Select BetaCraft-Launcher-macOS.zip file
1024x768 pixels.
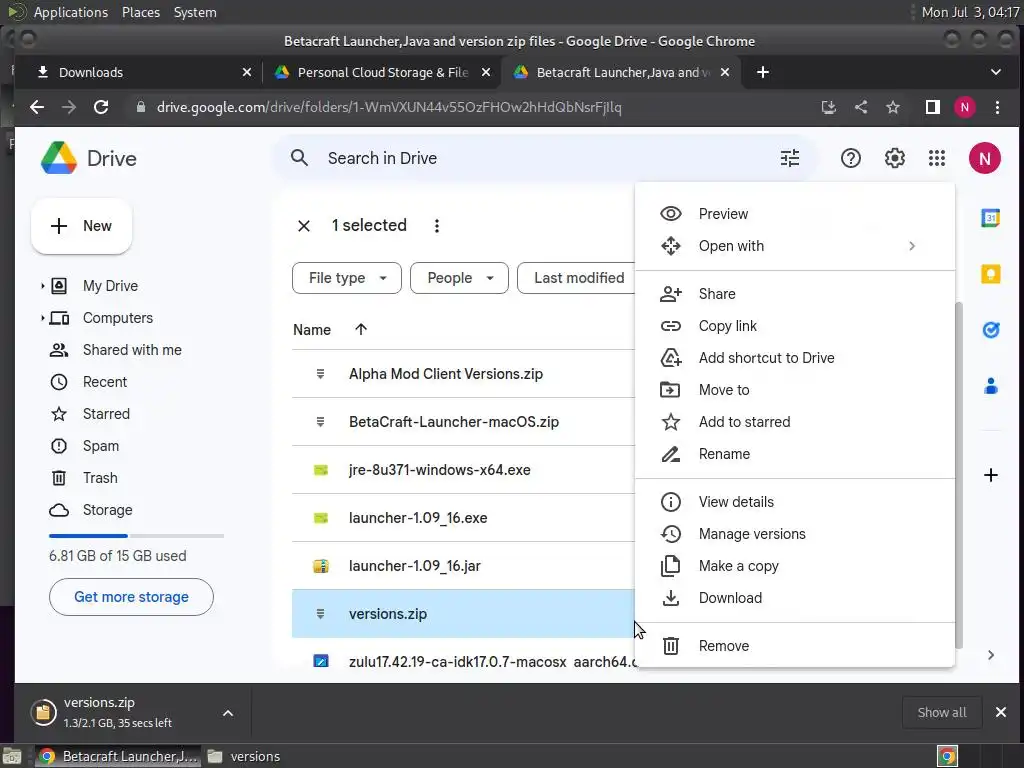[463, 422]
